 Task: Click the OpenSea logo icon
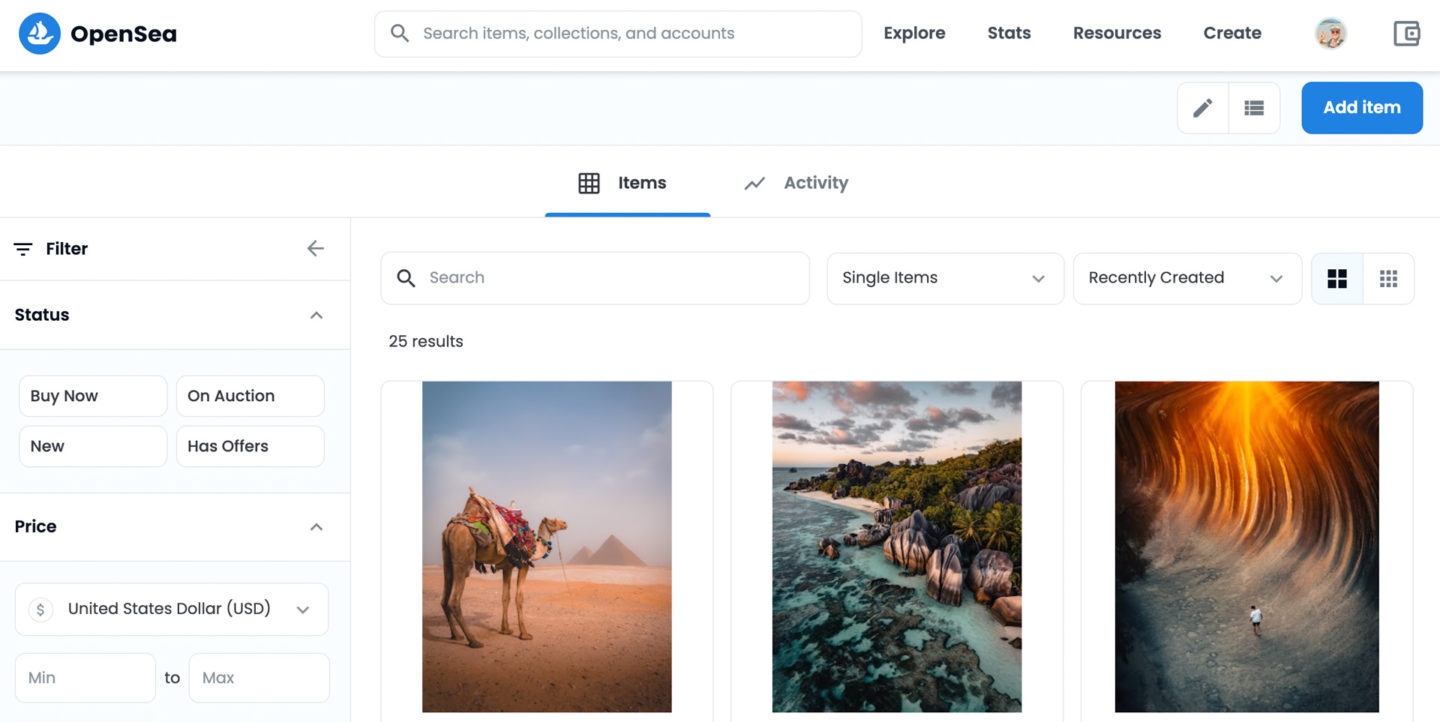[x=40, y=34]
